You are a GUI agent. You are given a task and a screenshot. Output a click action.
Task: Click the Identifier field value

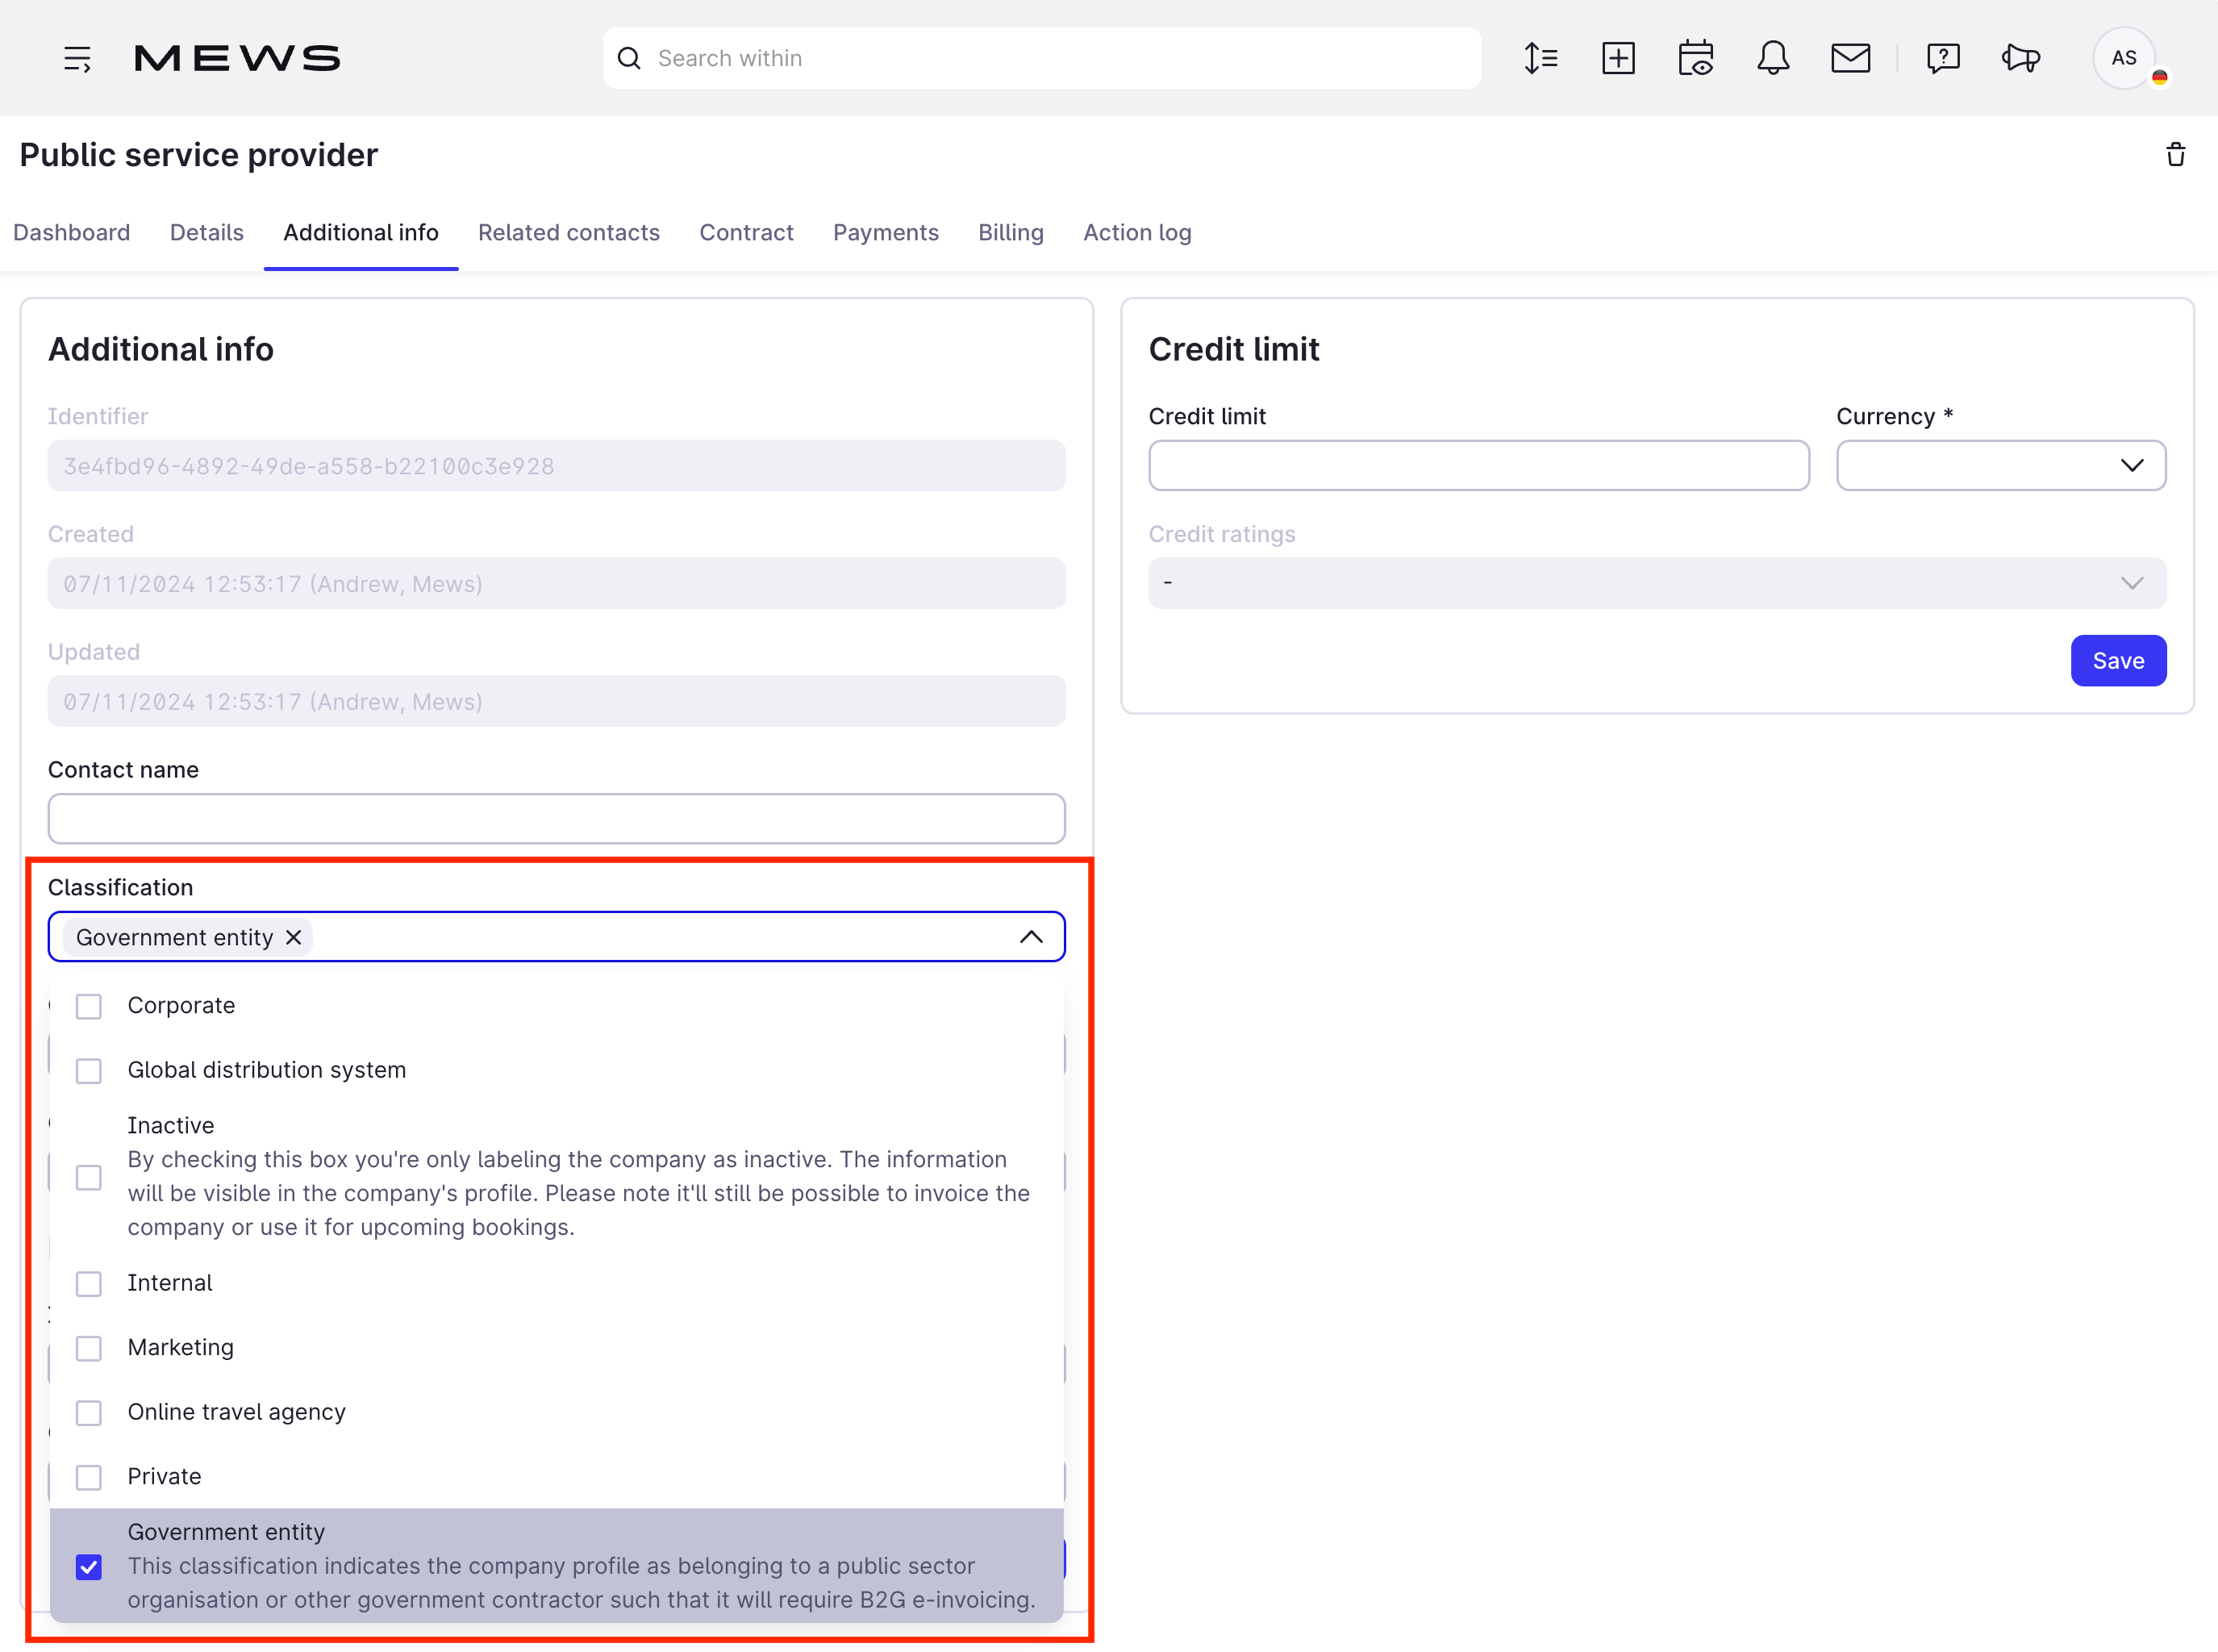556,466
